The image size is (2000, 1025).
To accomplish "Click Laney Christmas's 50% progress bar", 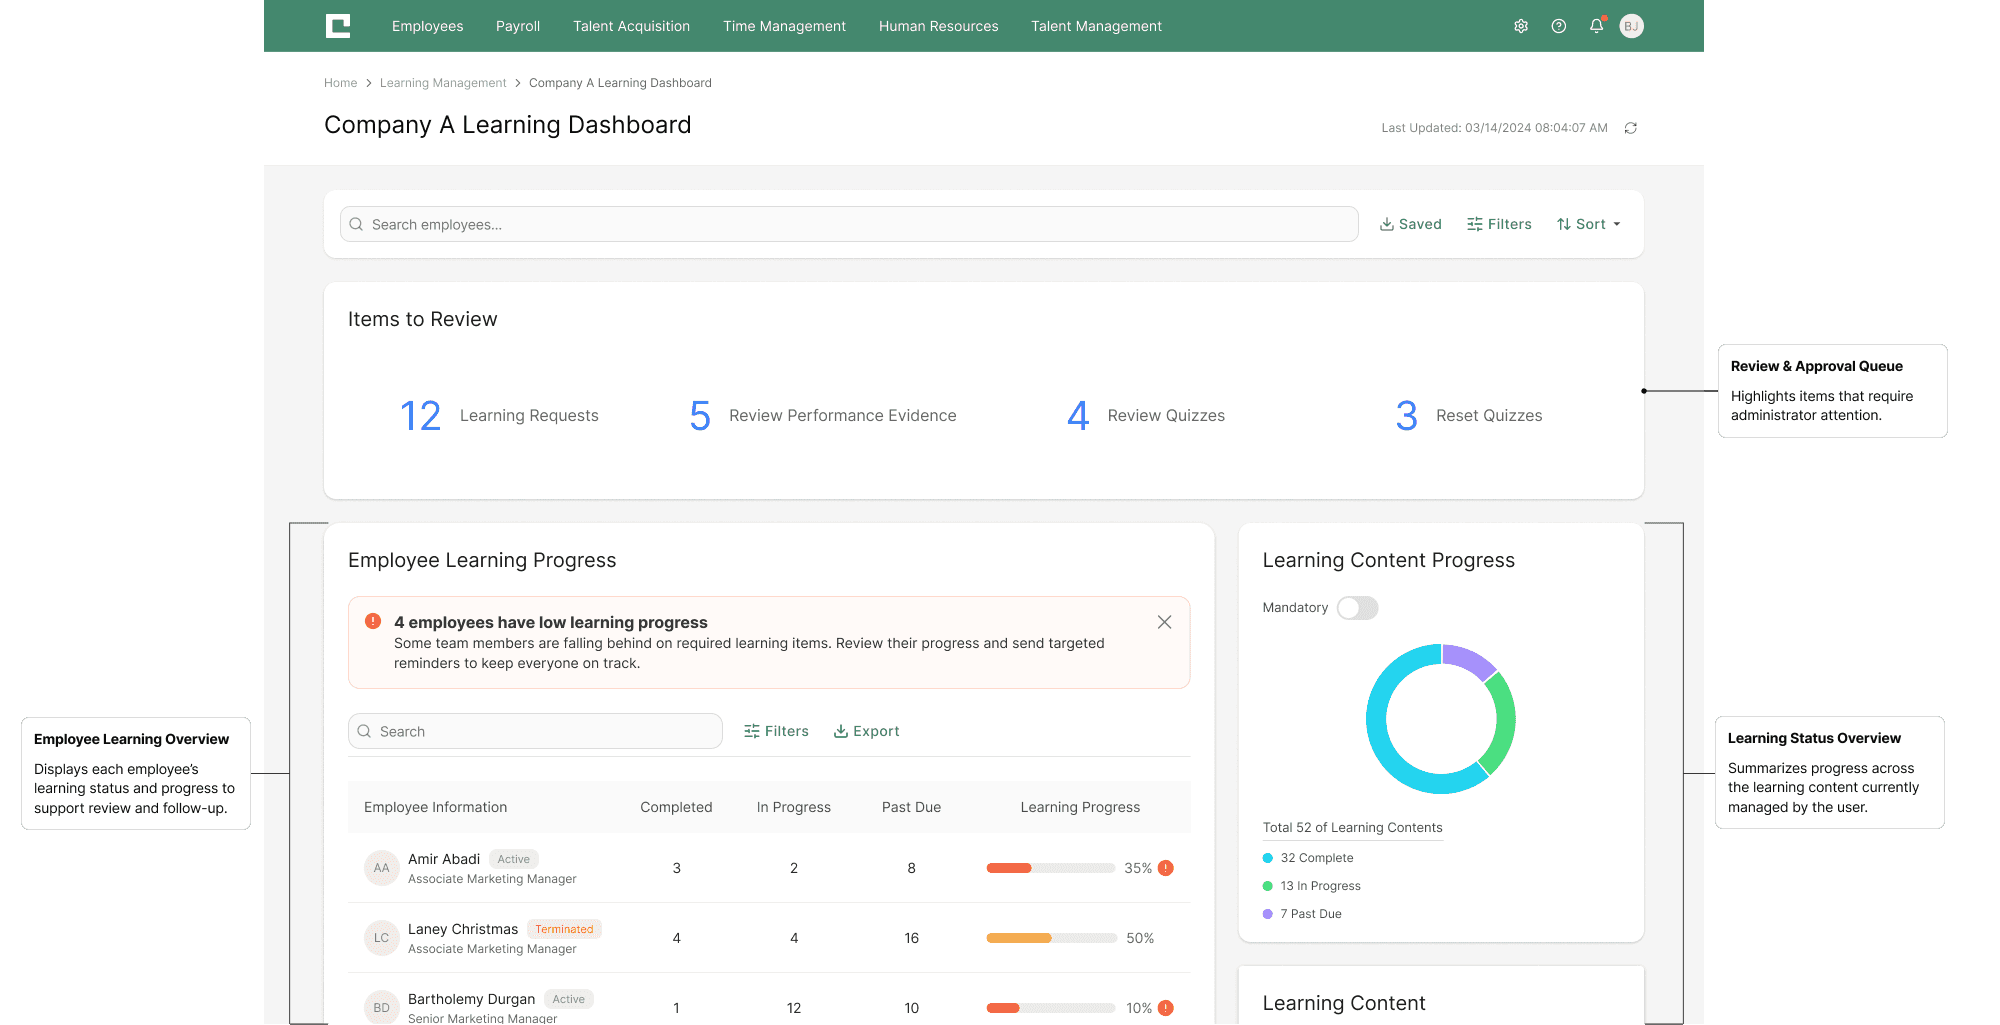I will [1051, 938].
